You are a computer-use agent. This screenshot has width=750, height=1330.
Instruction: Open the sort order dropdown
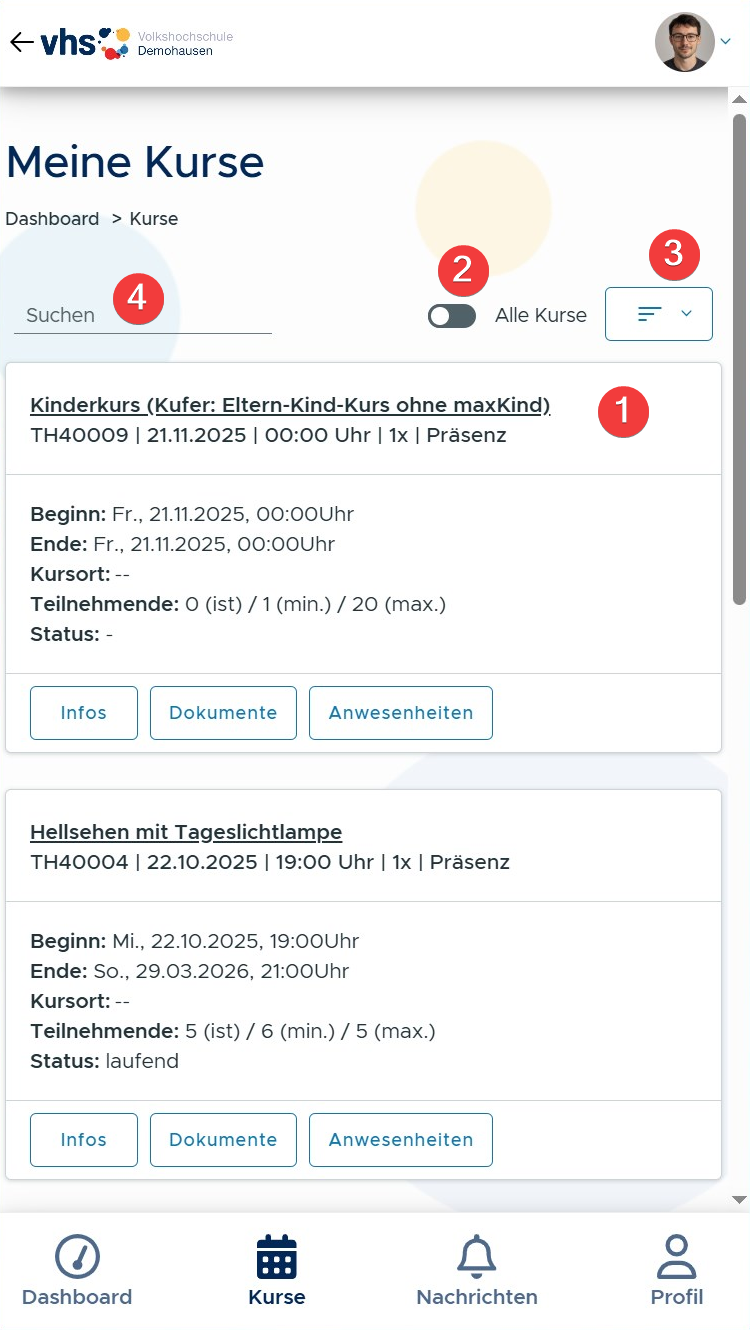(x=659, y=314)
